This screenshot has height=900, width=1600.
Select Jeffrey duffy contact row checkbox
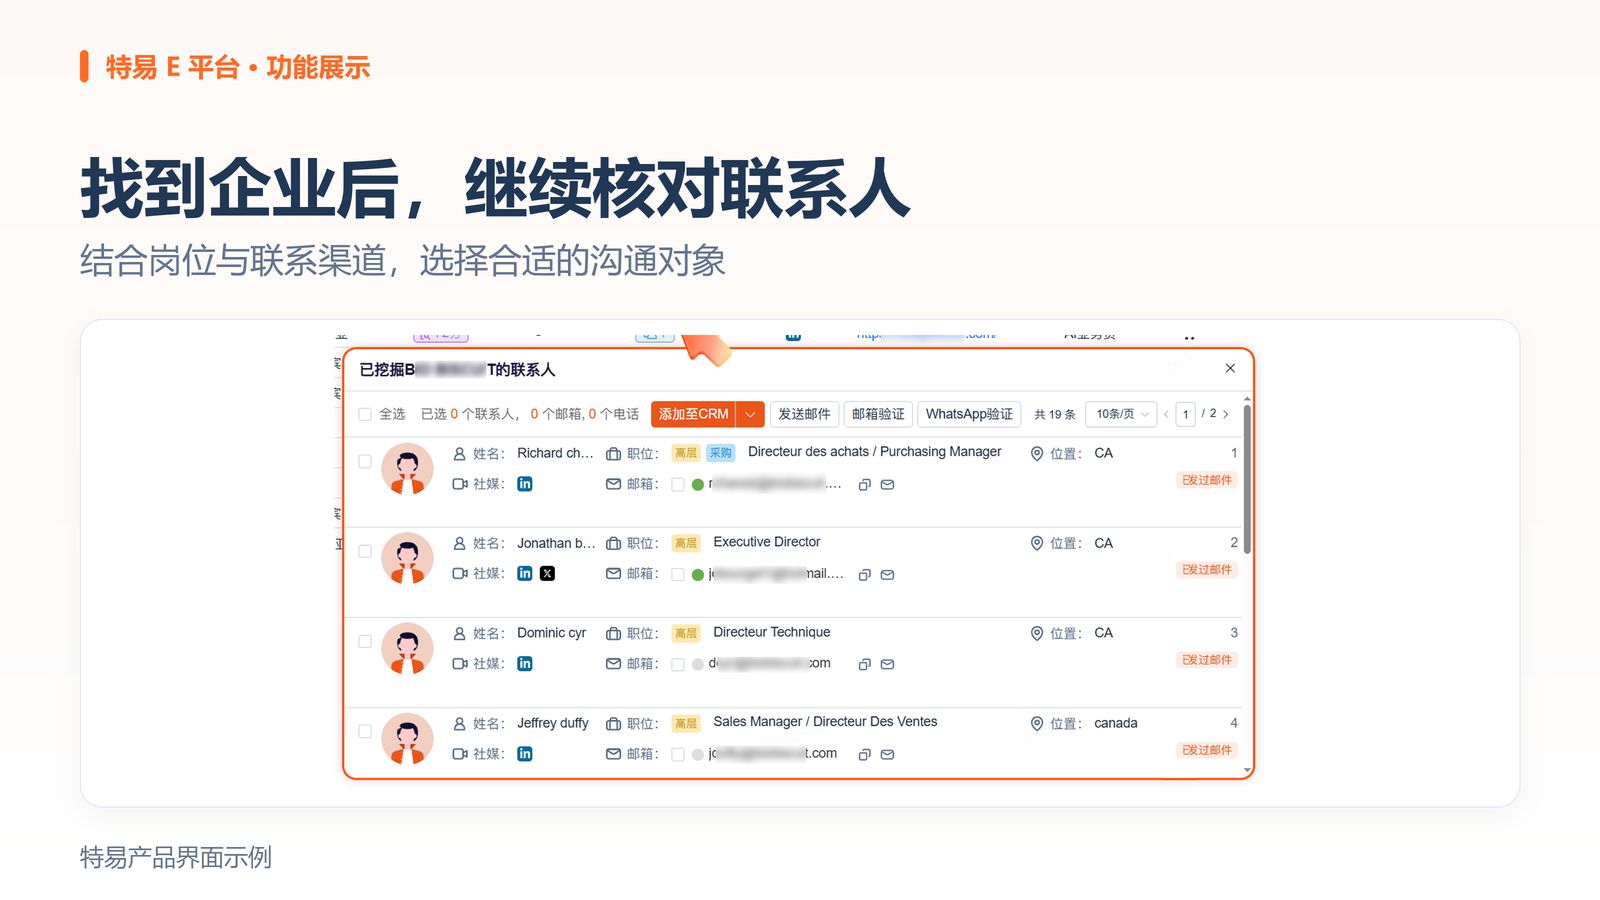coord(365,731)
